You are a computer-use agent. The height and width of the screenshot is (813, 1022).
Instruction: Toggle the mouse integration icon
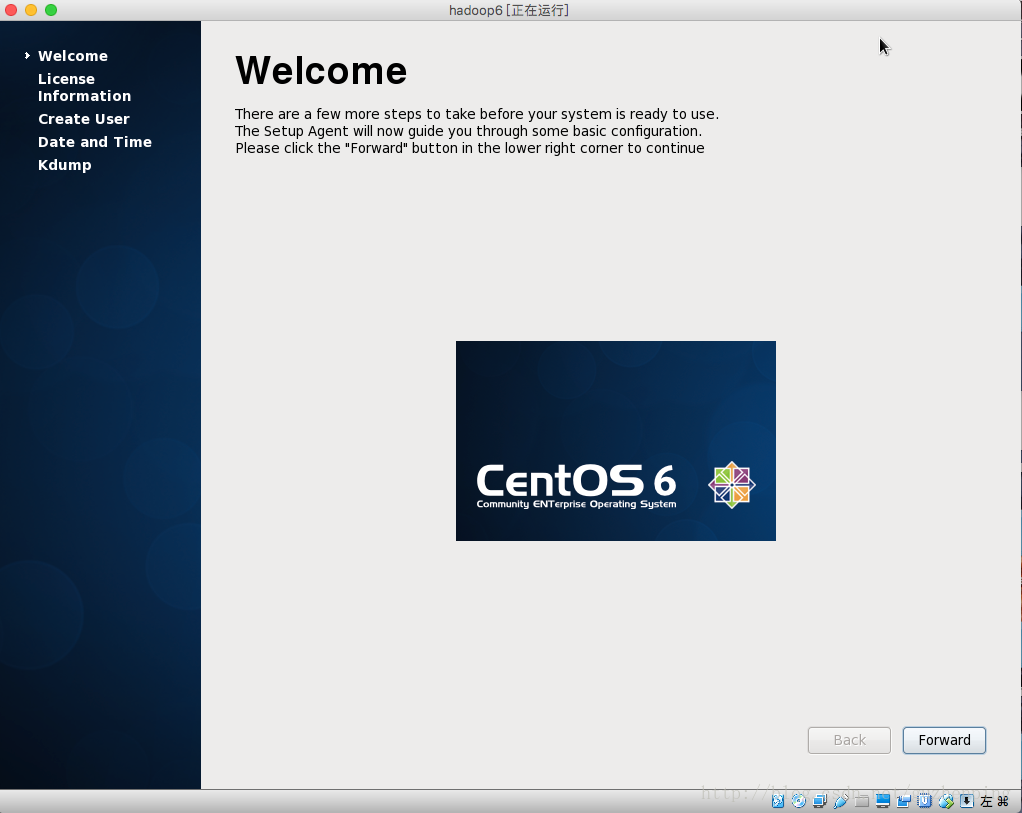tap(946, 801)
